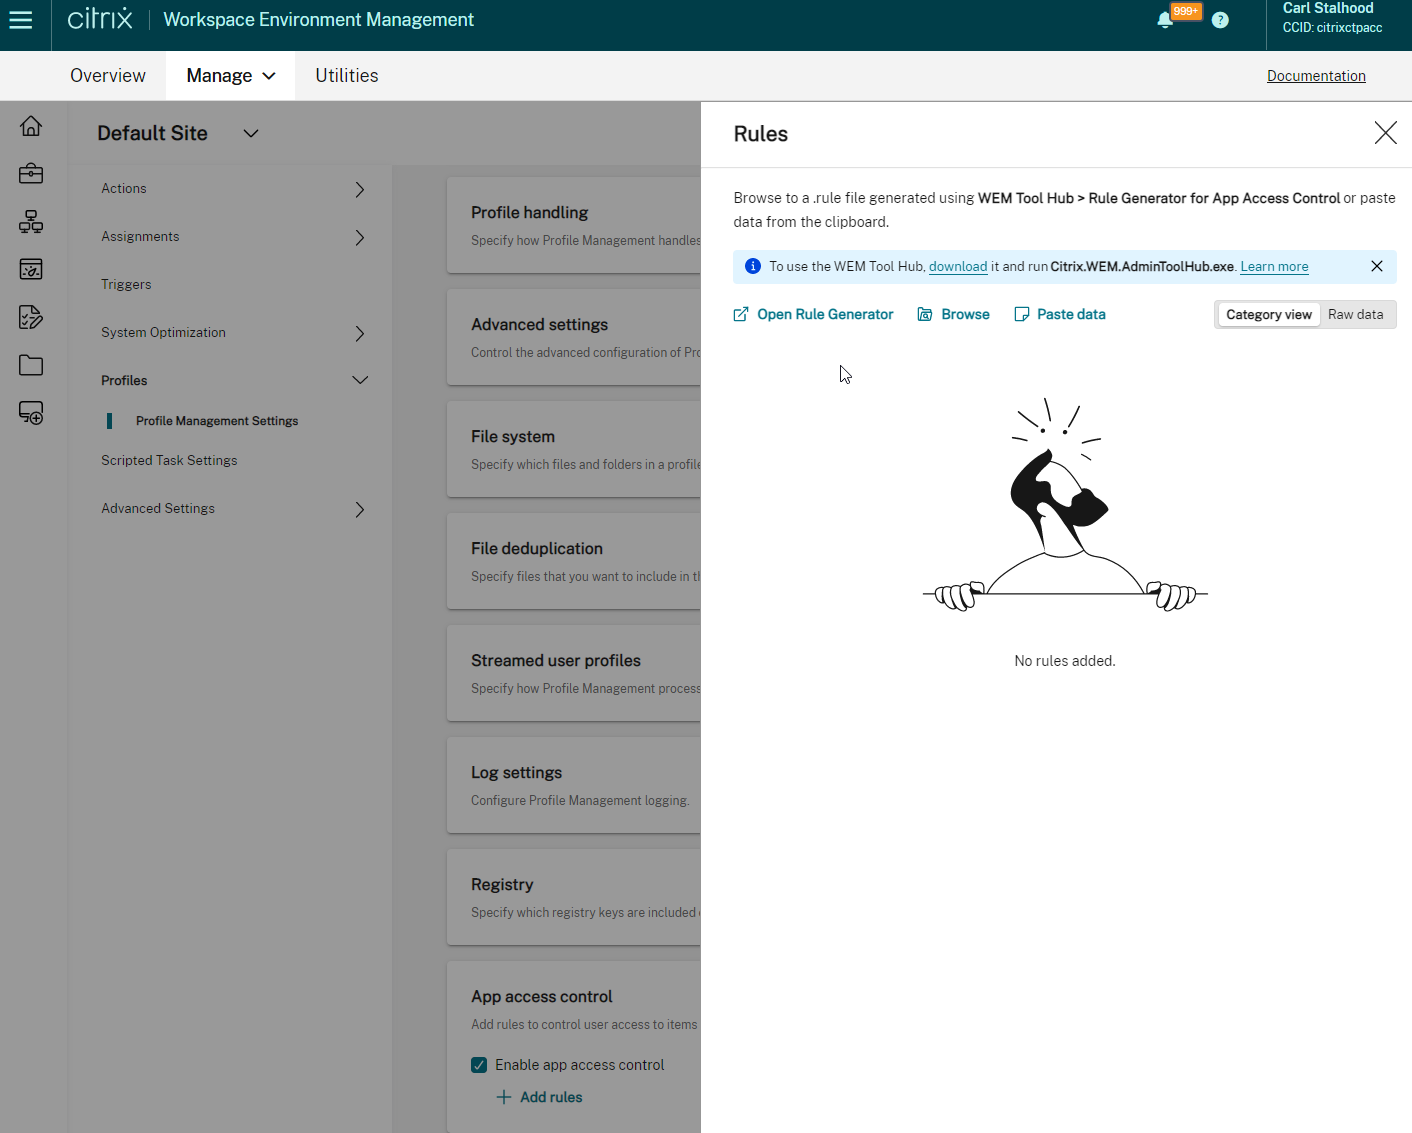Click the Browse folder icon
Viewport: 1412px width, 1133px height.
point(925,314)
